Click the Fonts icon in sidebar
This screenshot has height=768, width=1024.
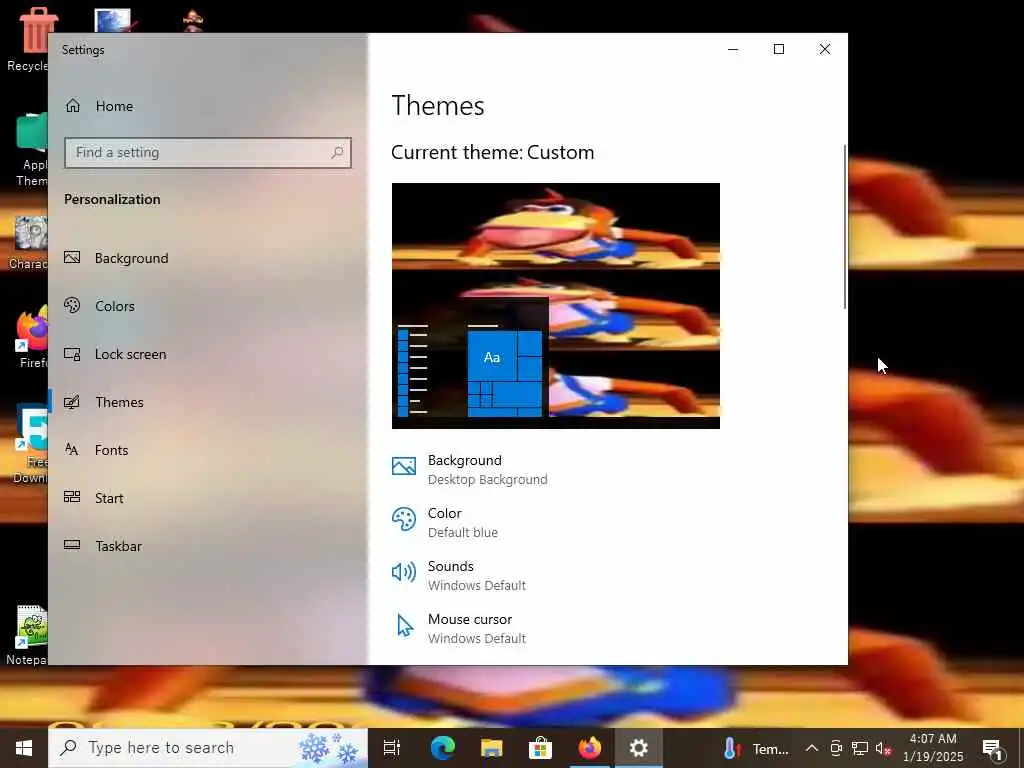tap(72, 449)
